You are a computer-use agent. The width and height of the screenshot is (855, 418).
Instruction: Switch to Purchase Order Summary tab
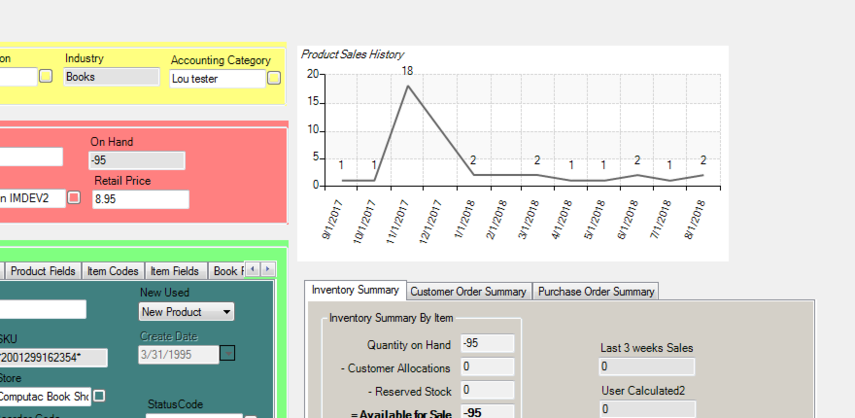[x=595, y=292]
